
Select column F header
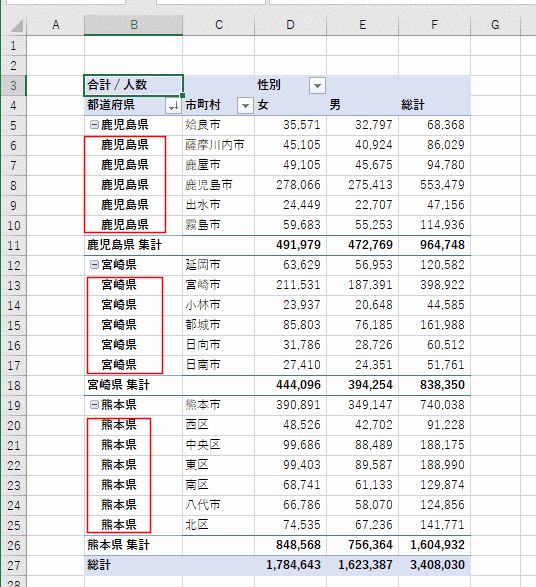(x=434, y=25)
